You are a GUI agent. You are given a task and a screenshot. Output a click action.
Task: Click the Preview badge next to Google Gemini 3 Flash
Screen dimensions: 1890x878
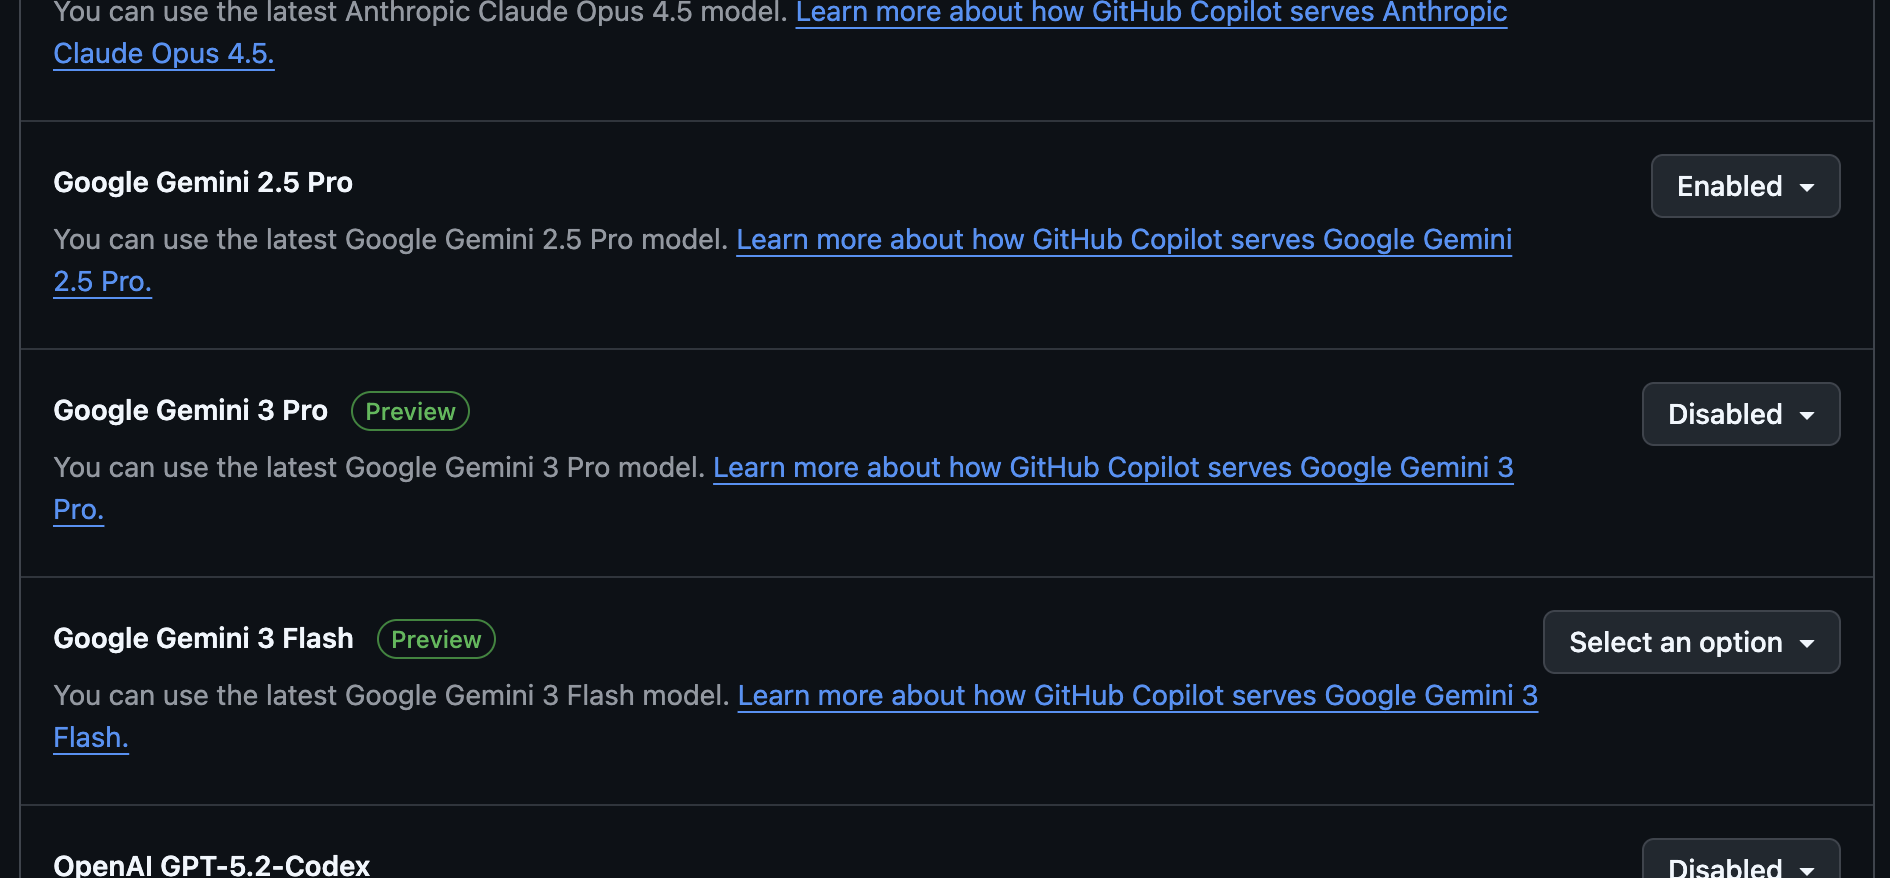pos(435,639)
